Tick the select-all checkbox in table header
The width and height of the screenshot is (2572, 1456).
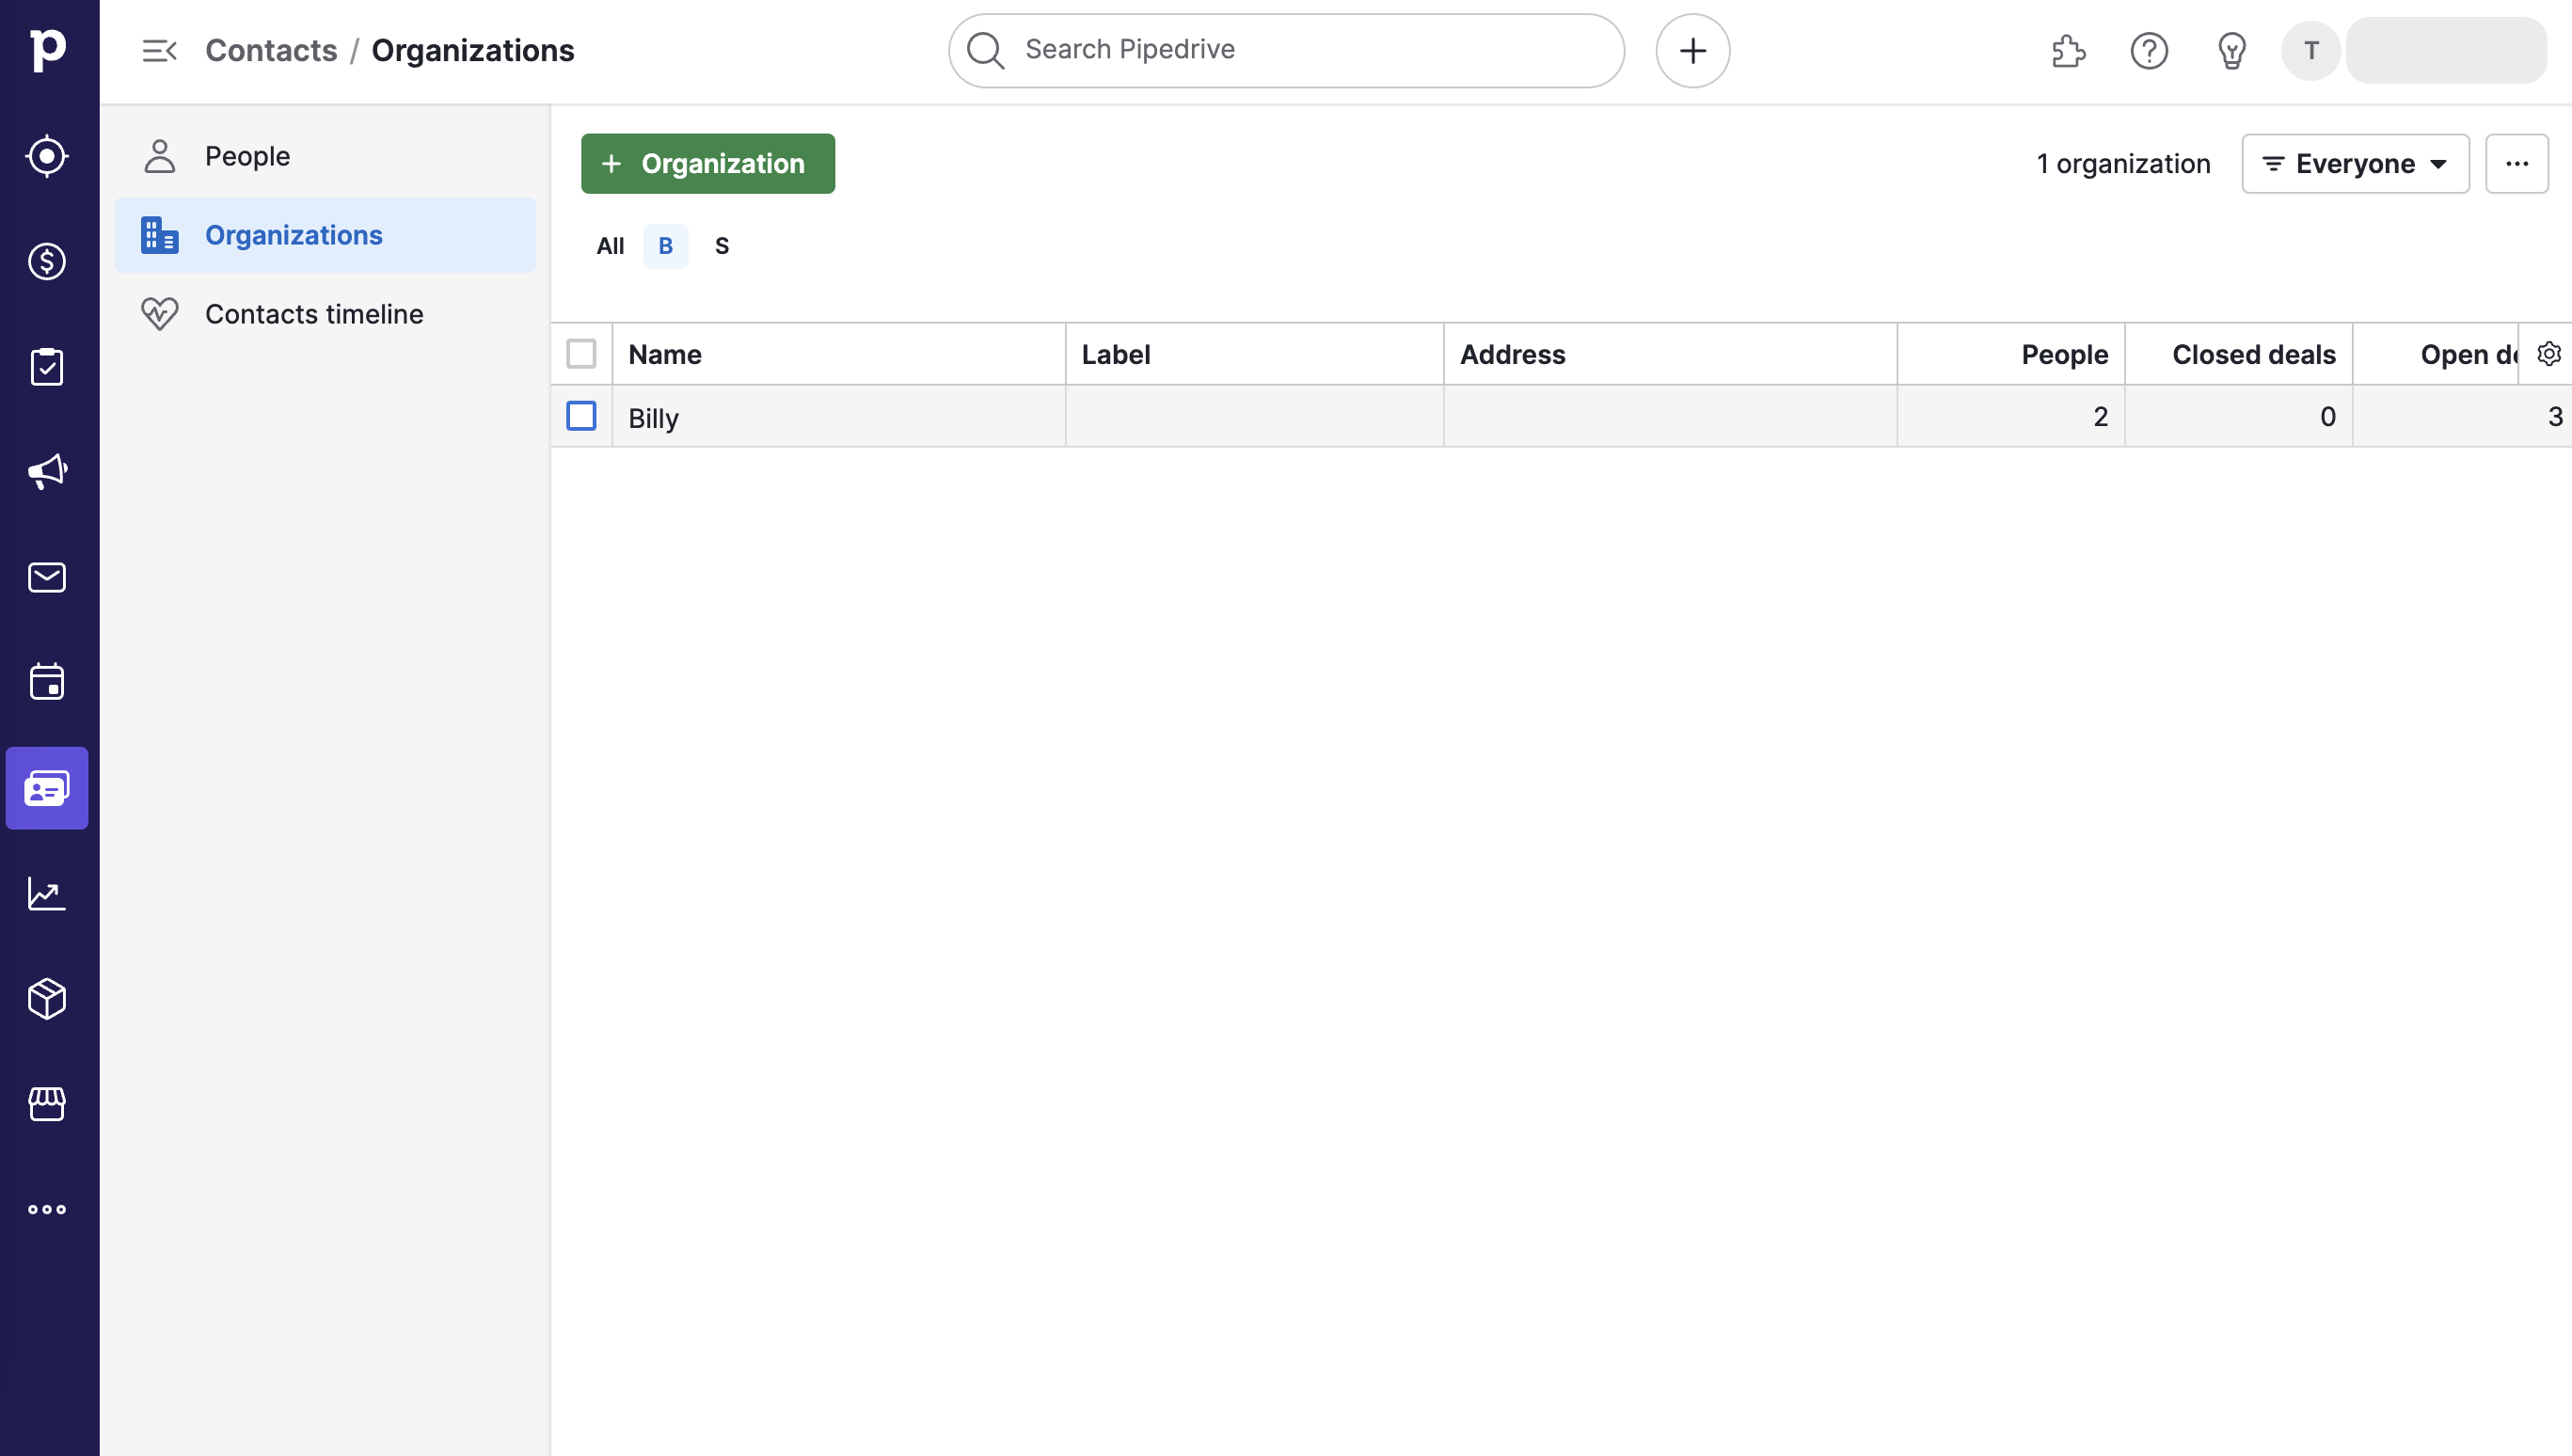point(581,354)
